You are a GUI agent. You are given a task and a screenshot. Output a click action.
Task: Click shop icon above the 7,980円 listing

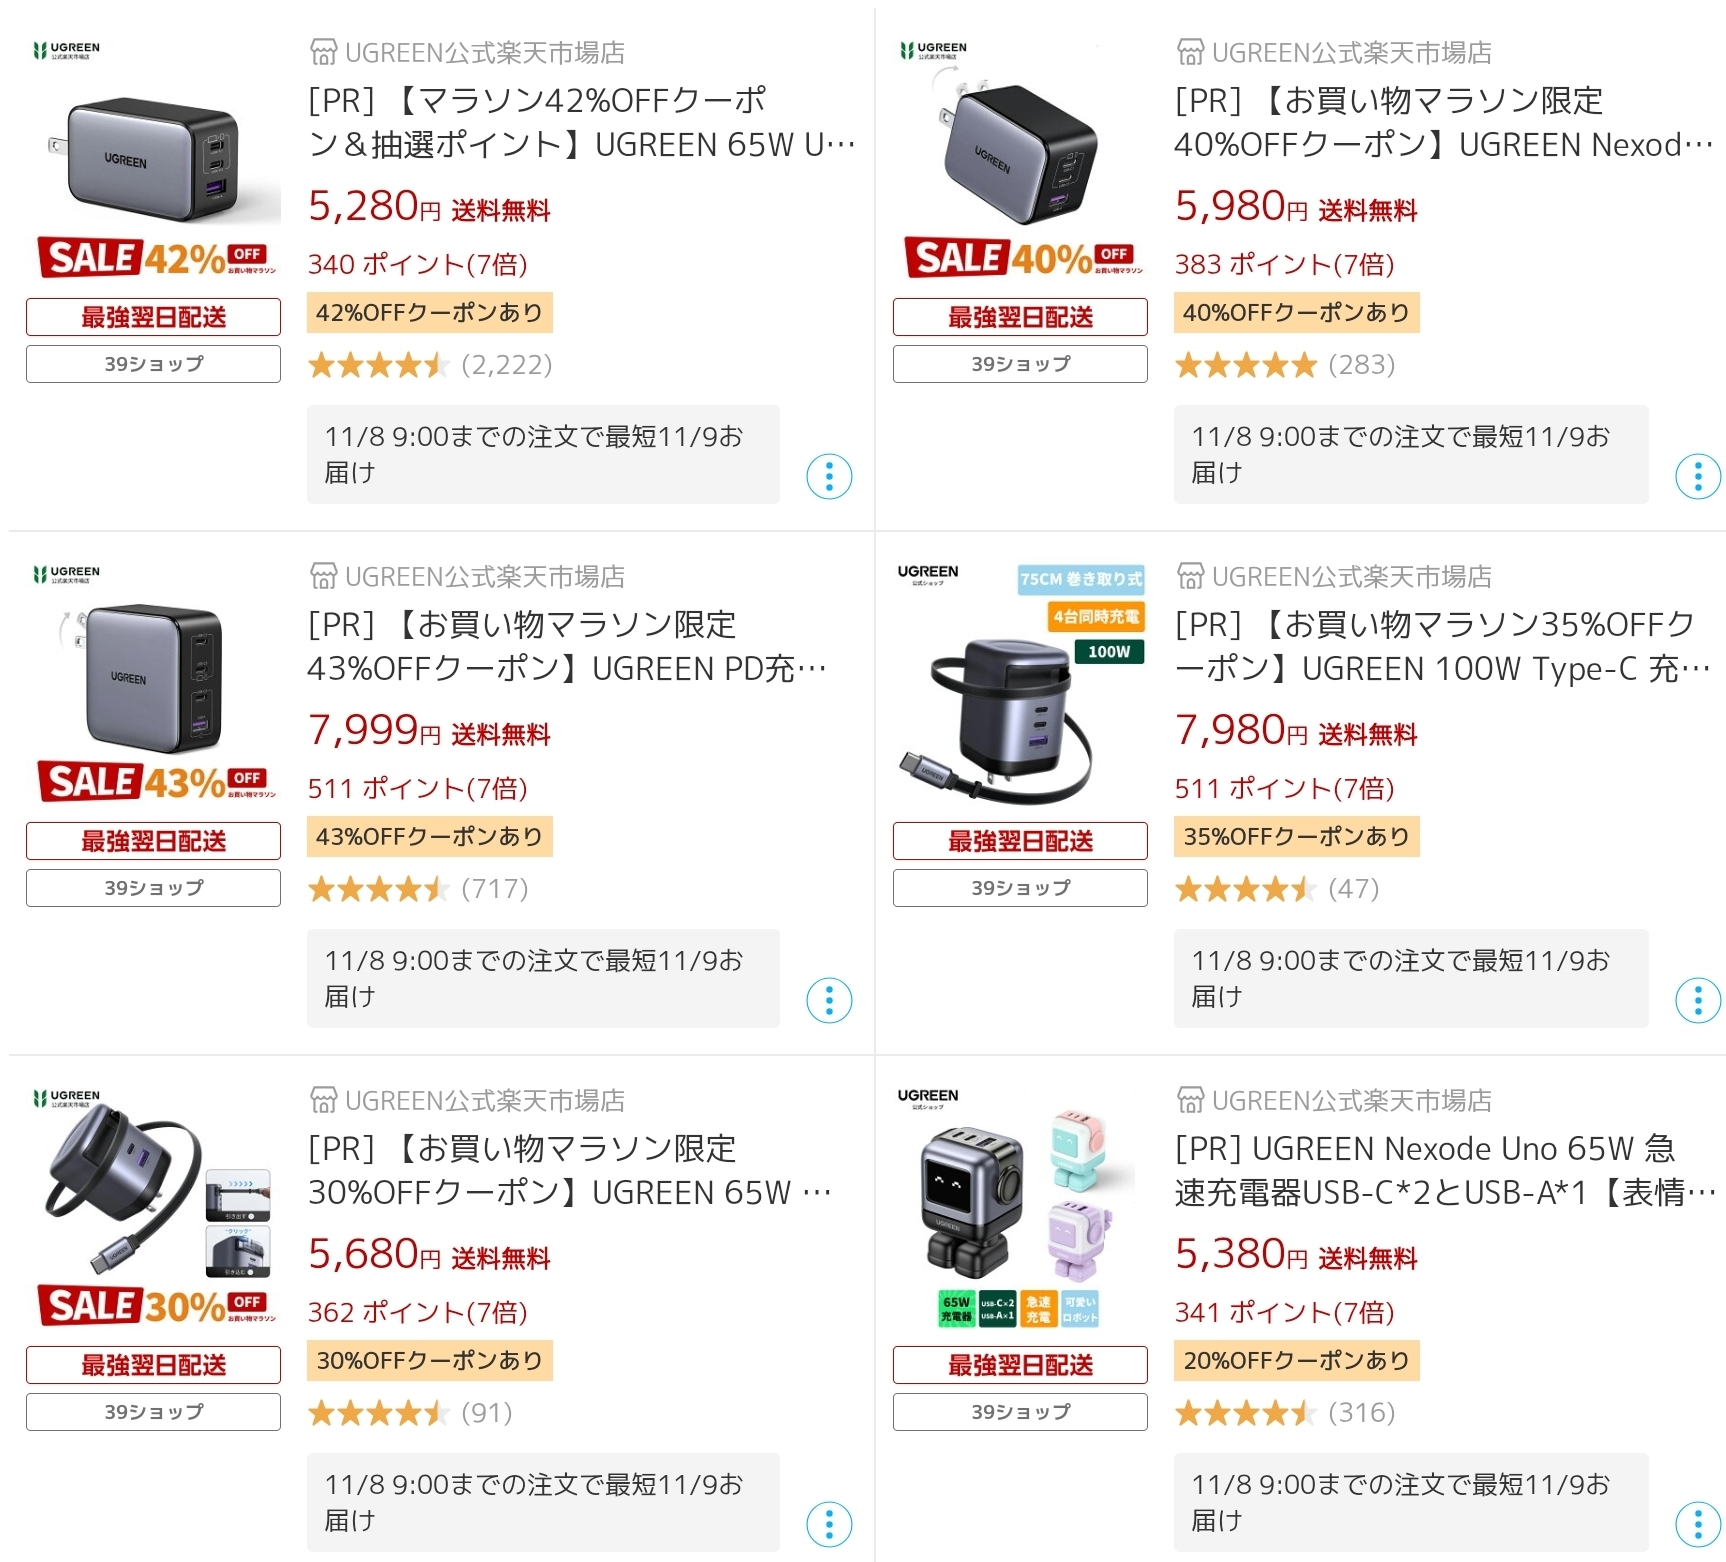tap(1190, 576)
